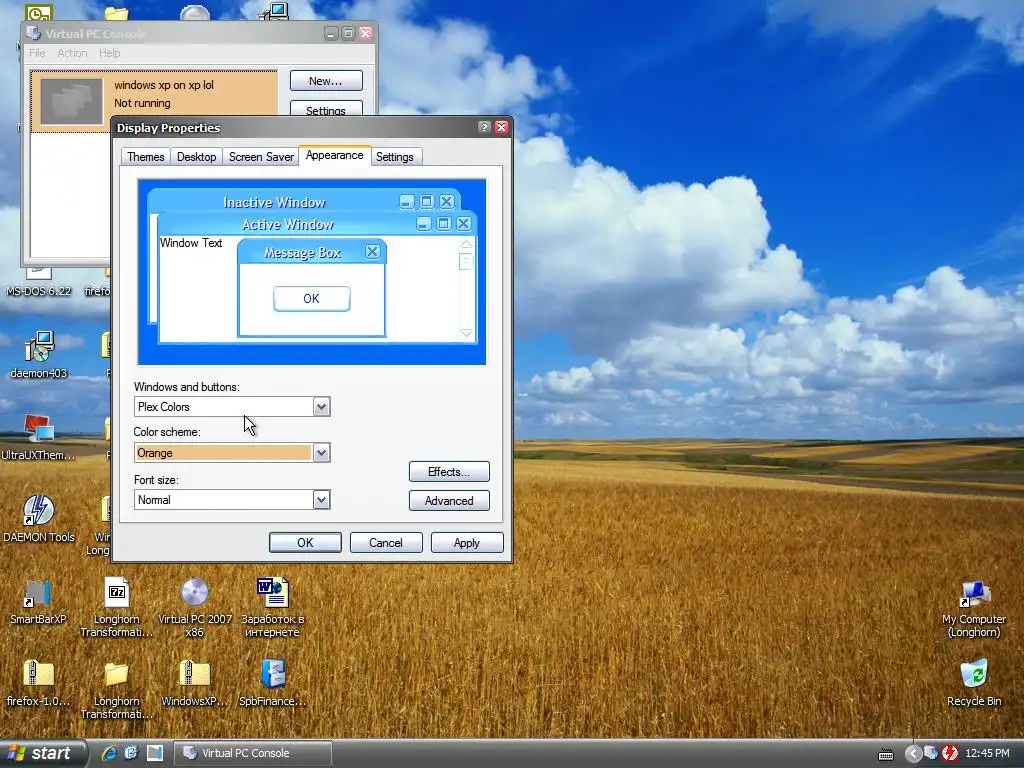Go to the Settings tab in Display Properties
The width and height of the screenshot is (1024, 768).
pyautogui.click(x=394, y=157)
